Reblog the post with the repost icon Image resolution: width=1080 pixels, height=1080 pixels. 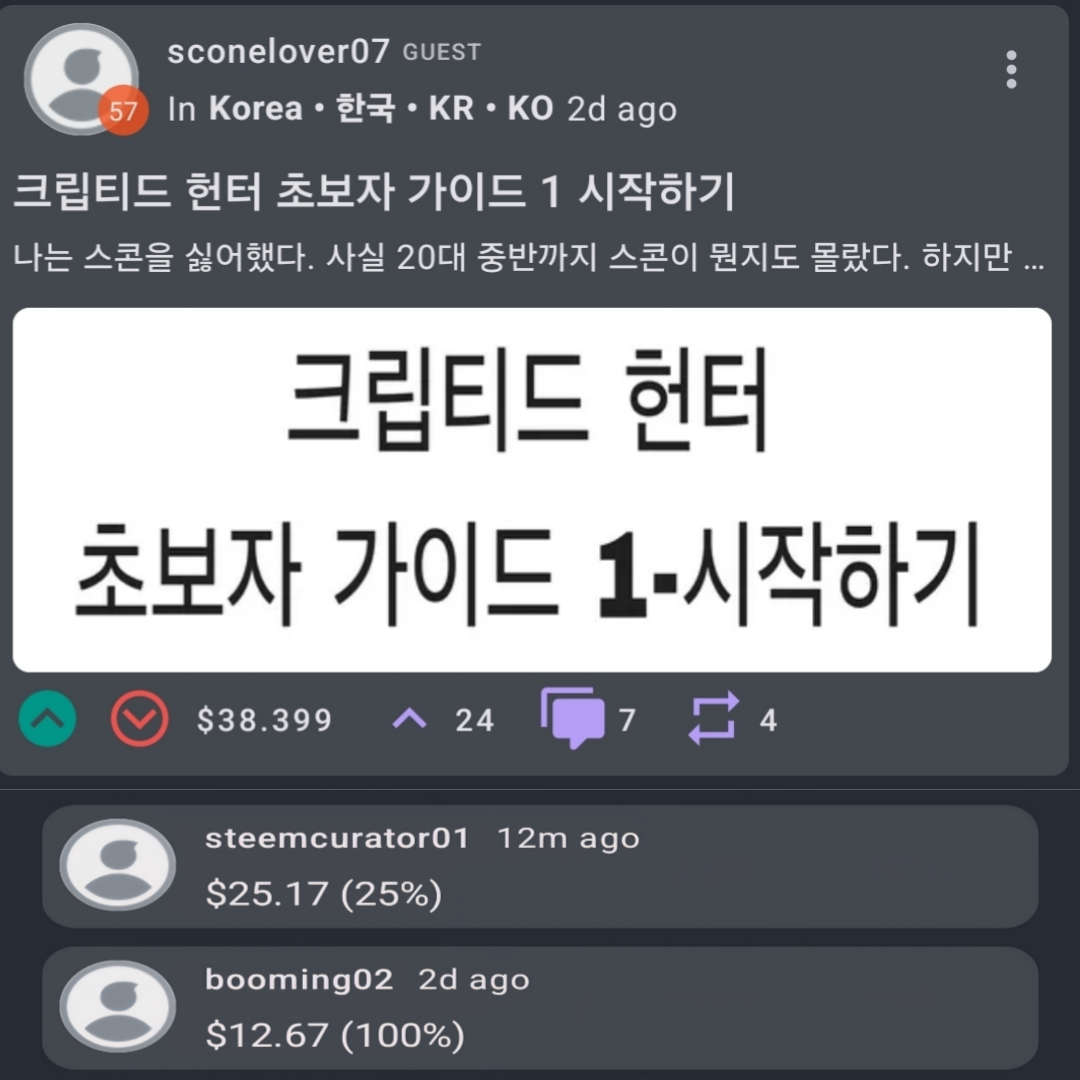pos(714,718)
